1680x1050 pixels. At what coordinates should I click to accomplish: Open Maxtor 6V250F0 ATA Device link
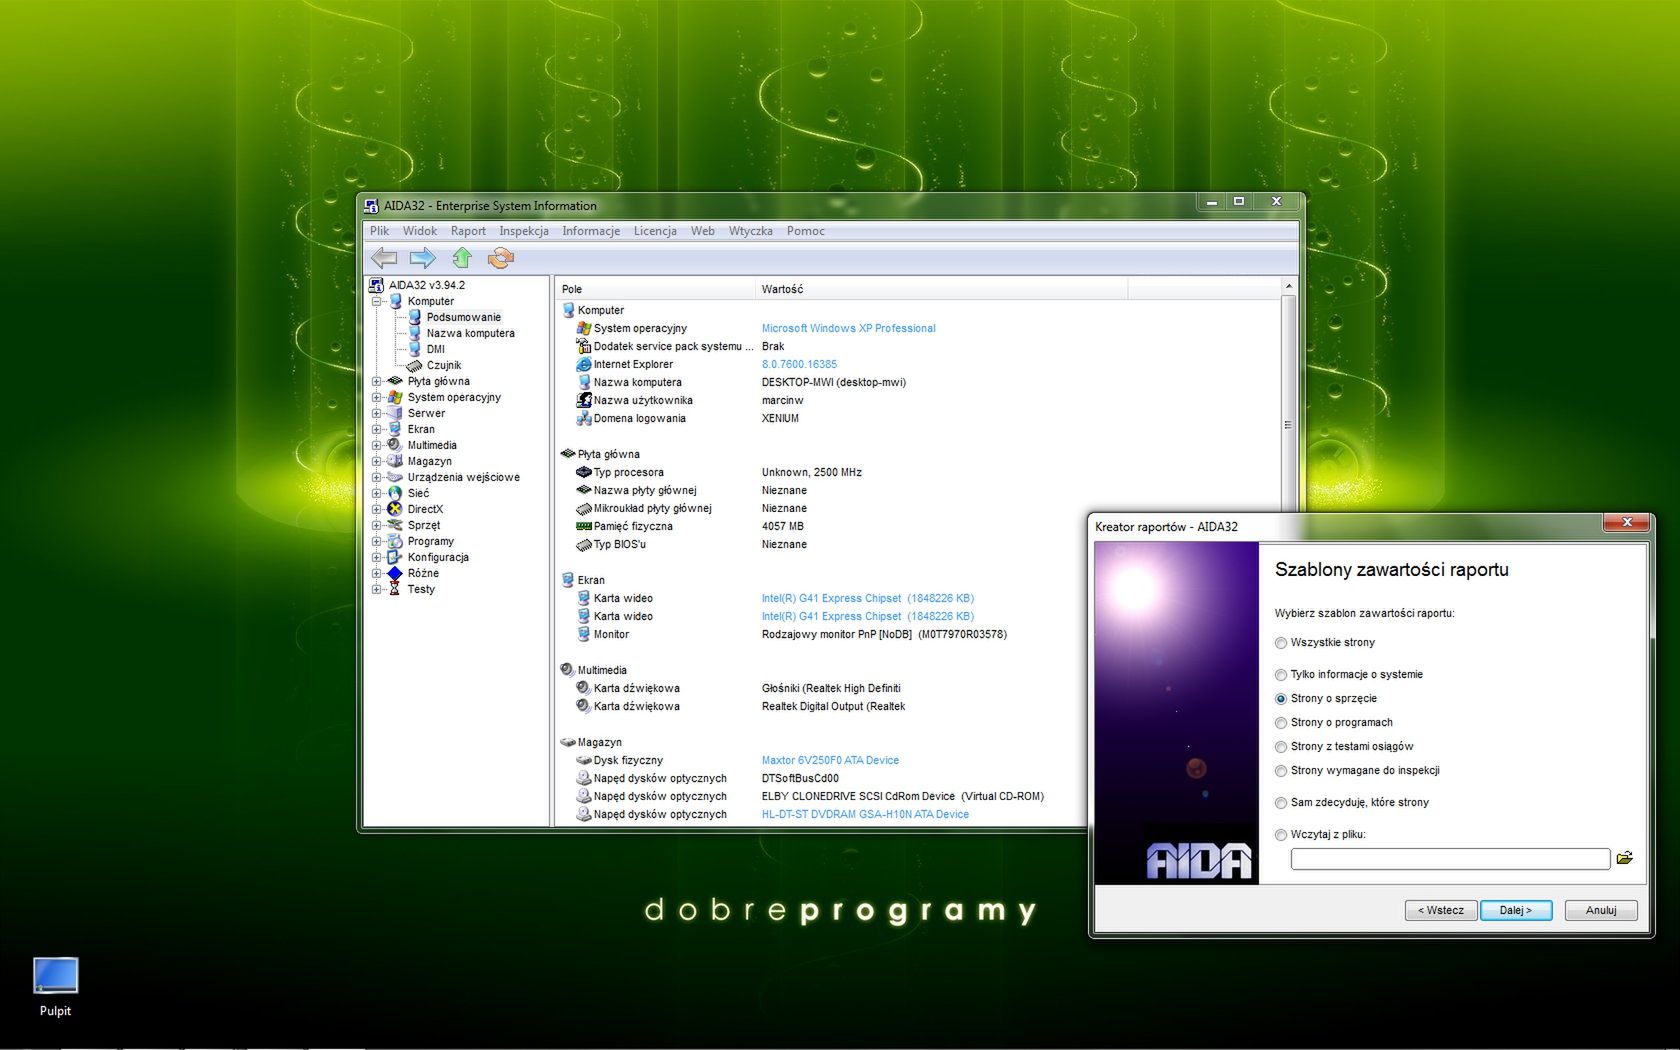tap(830, 760)
